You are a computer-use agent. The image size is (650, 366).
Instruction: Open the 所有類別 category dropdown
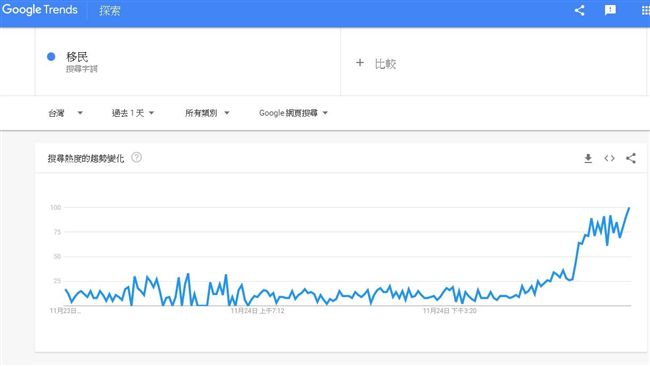tap(207, 113)
